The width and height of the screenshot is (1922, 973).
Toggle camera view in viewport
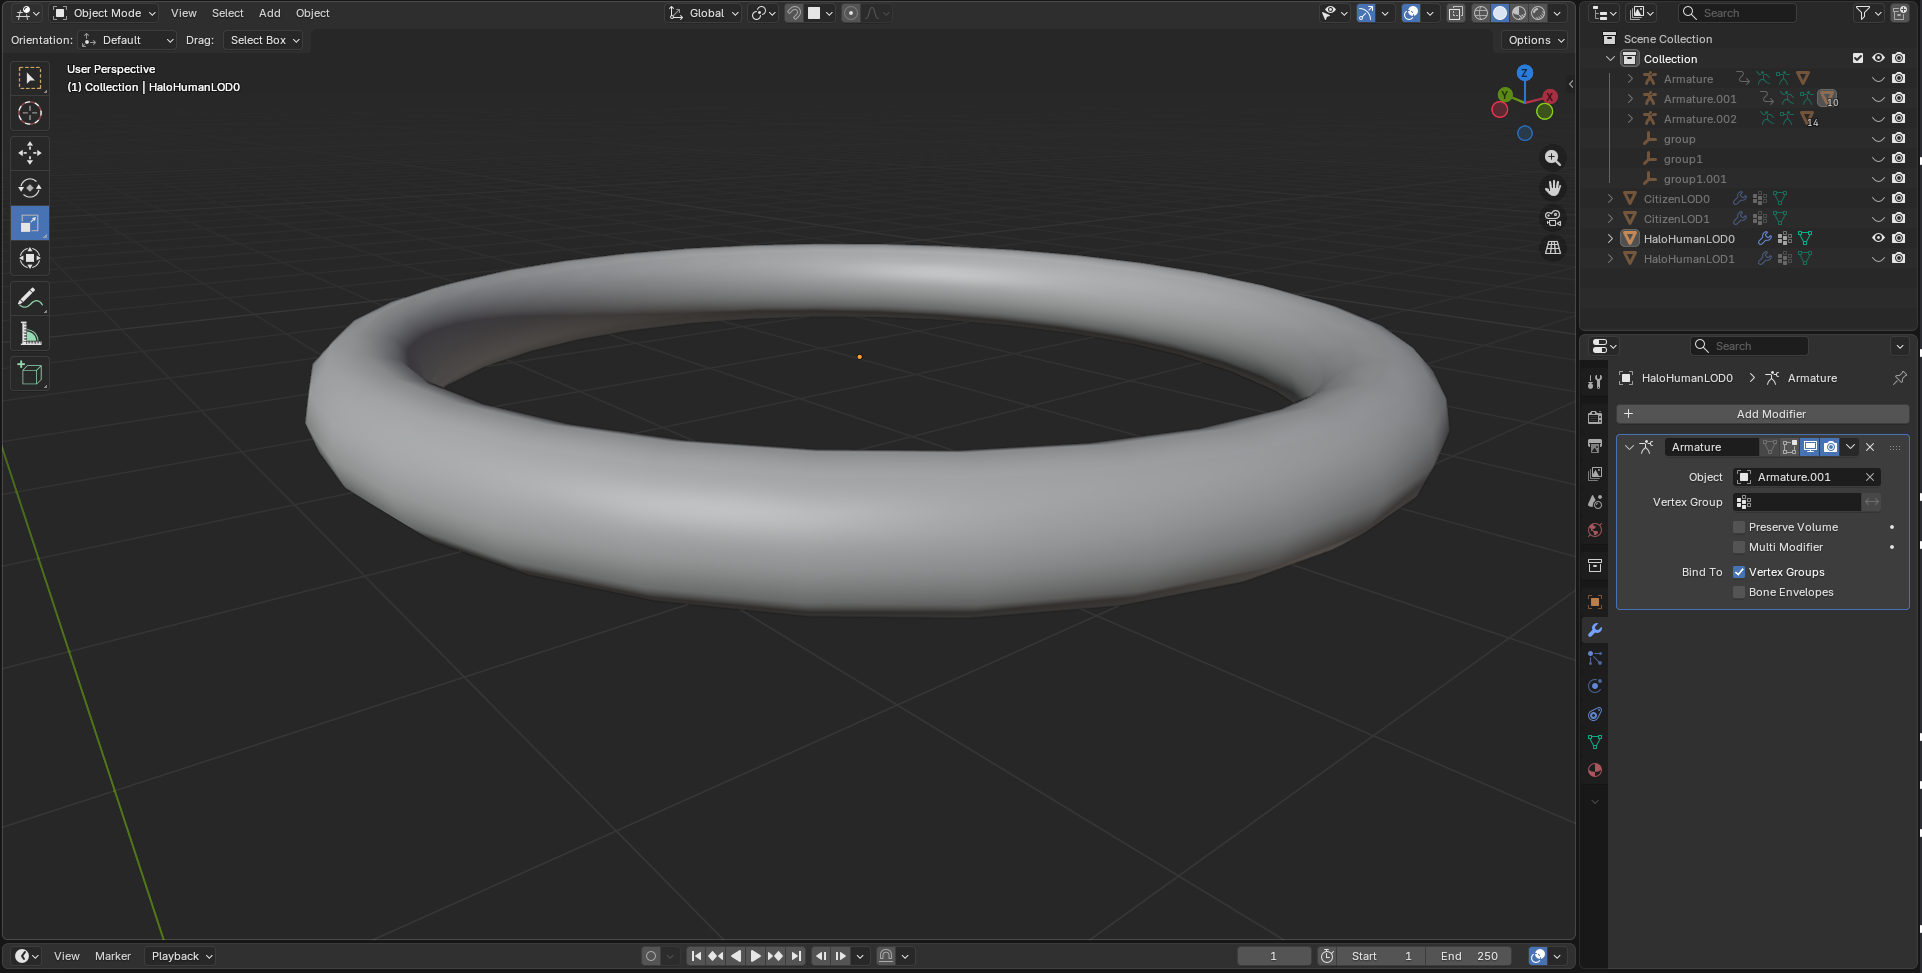coord(1552,218)
